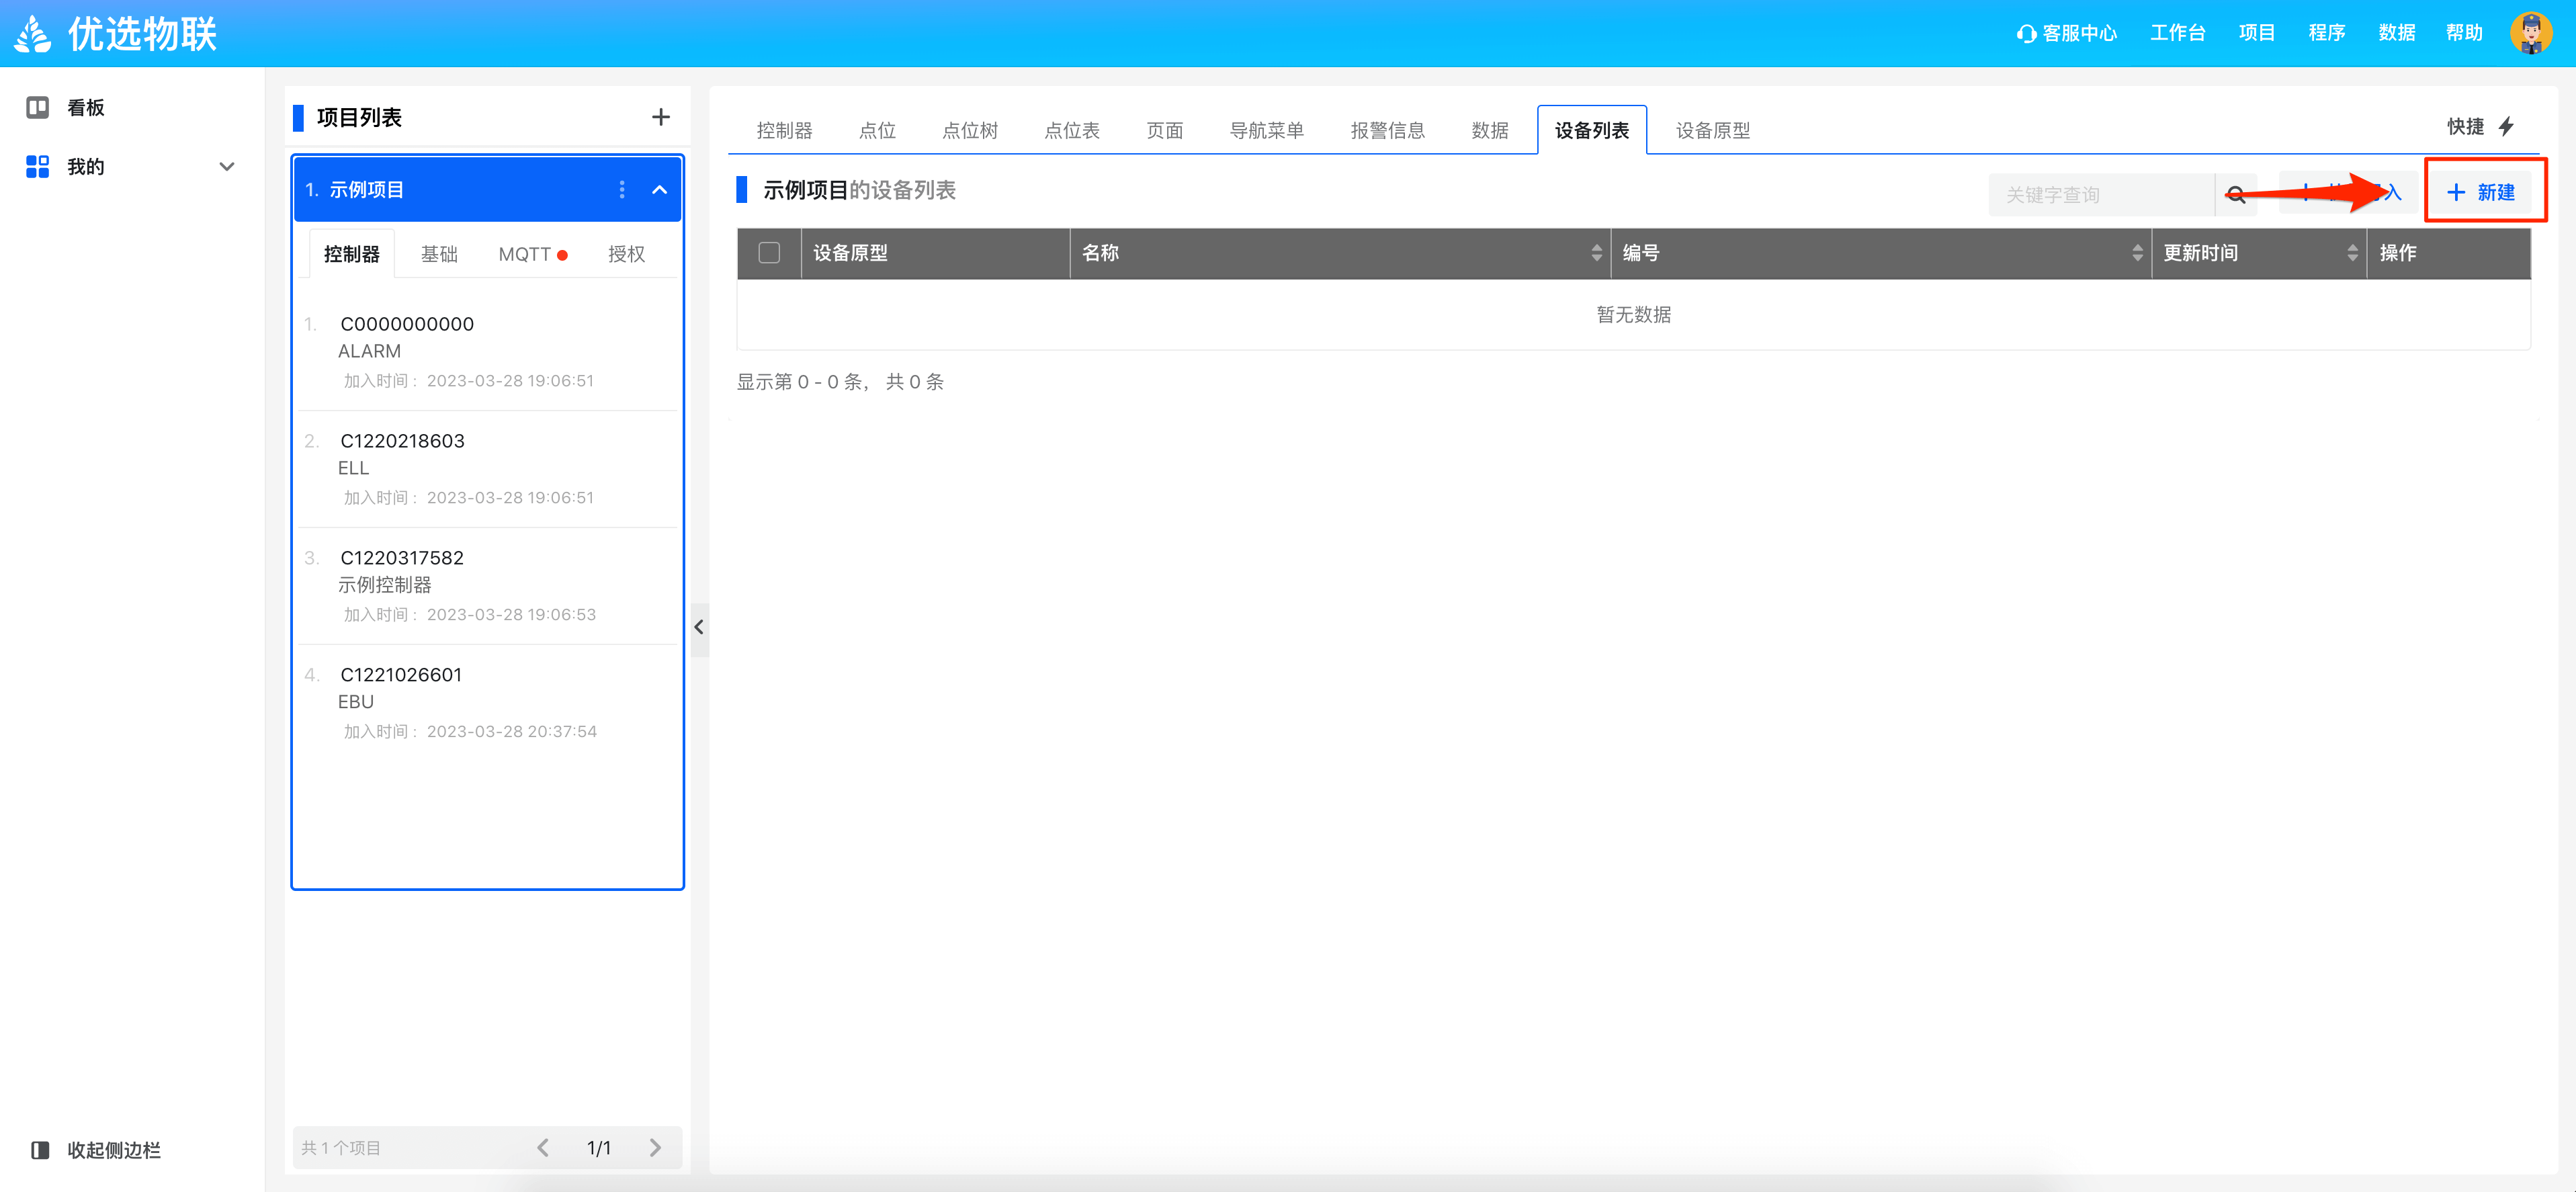Click the 看板 board icon in sidebar
Screen dimensions: 2576x1192
[x=38, y=107]
